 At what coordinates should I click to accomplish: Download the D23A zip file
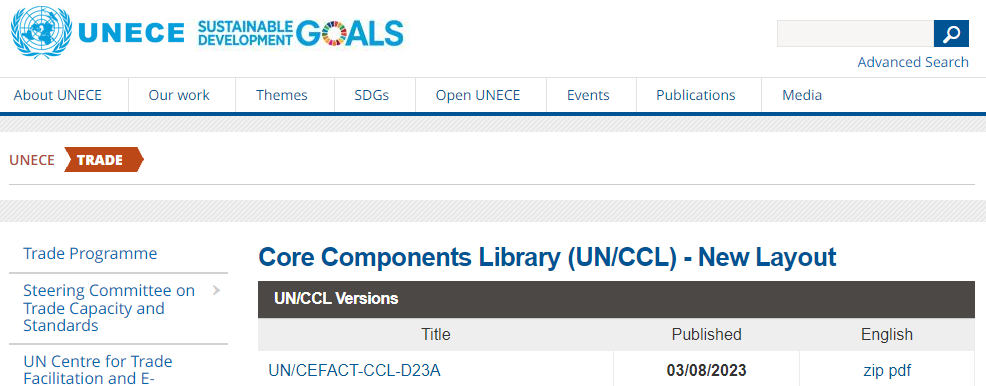[x=873, y=370]
